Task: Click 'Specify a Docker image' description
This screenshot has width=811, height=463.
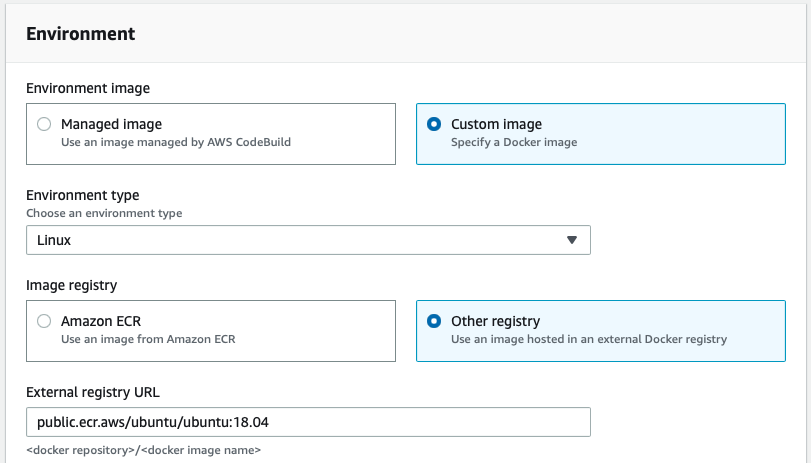Action: [514, 142]
